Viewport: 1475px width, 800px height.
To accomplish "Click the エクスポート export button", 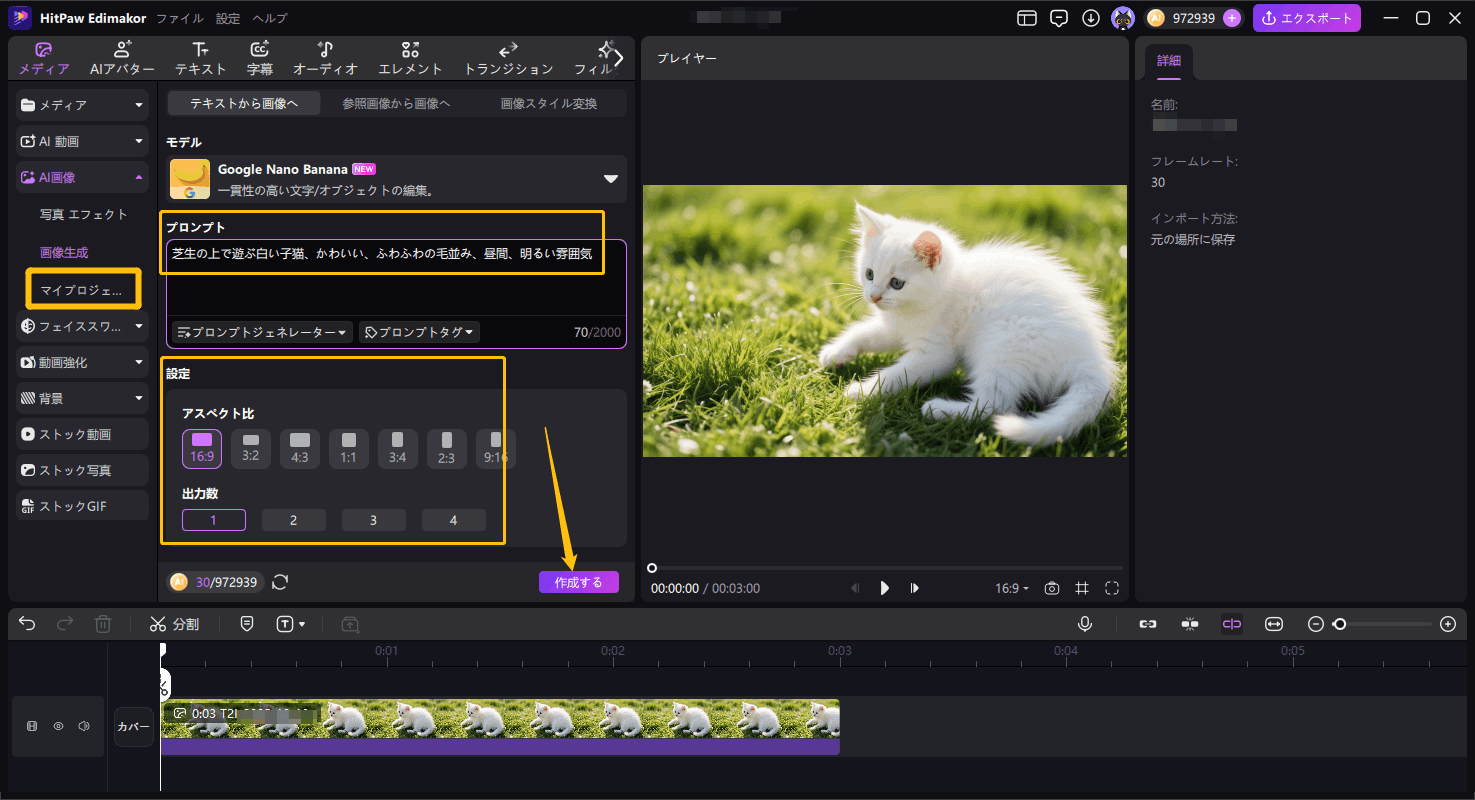I will [1306, 18].
